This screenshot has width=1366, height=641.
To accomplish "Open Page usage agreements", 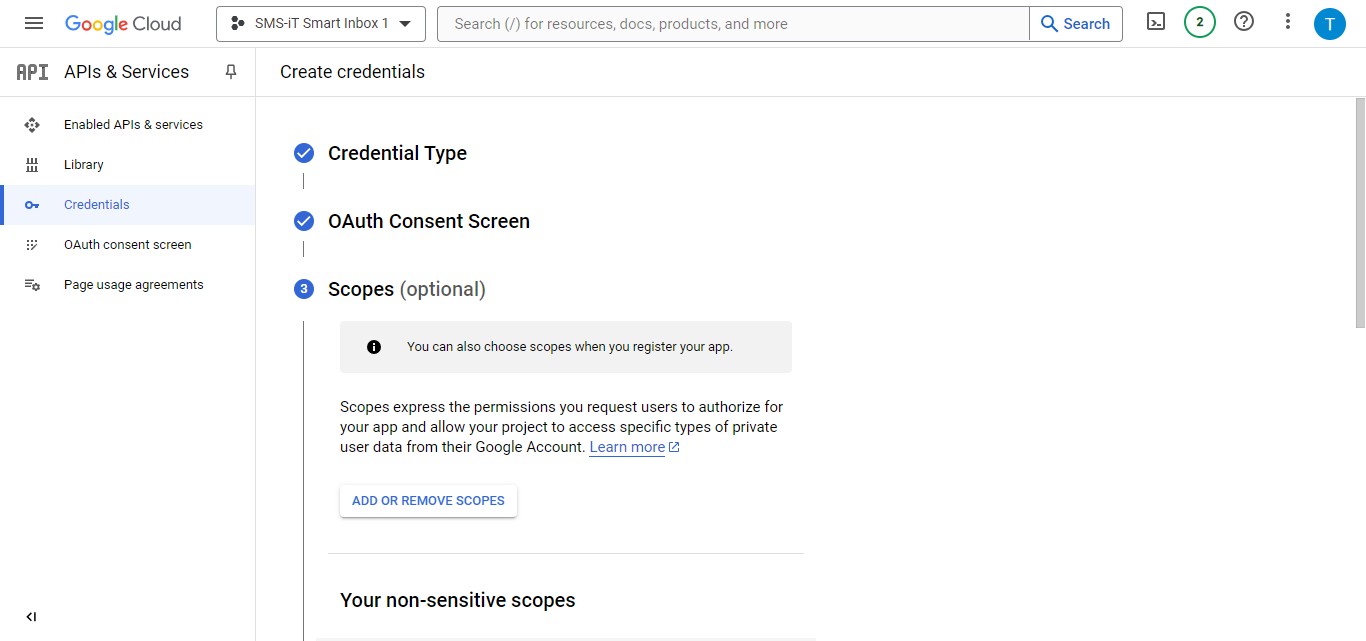I will 133,285.
